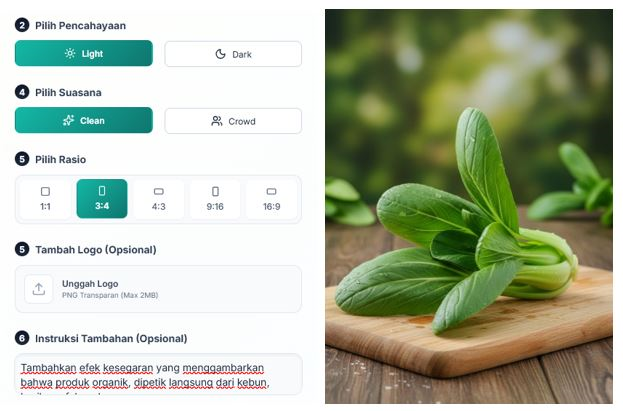Select the 16:9 ratio
Viewport: 623px width, 411px height.
pyautogui.click(x=271, y=199)
